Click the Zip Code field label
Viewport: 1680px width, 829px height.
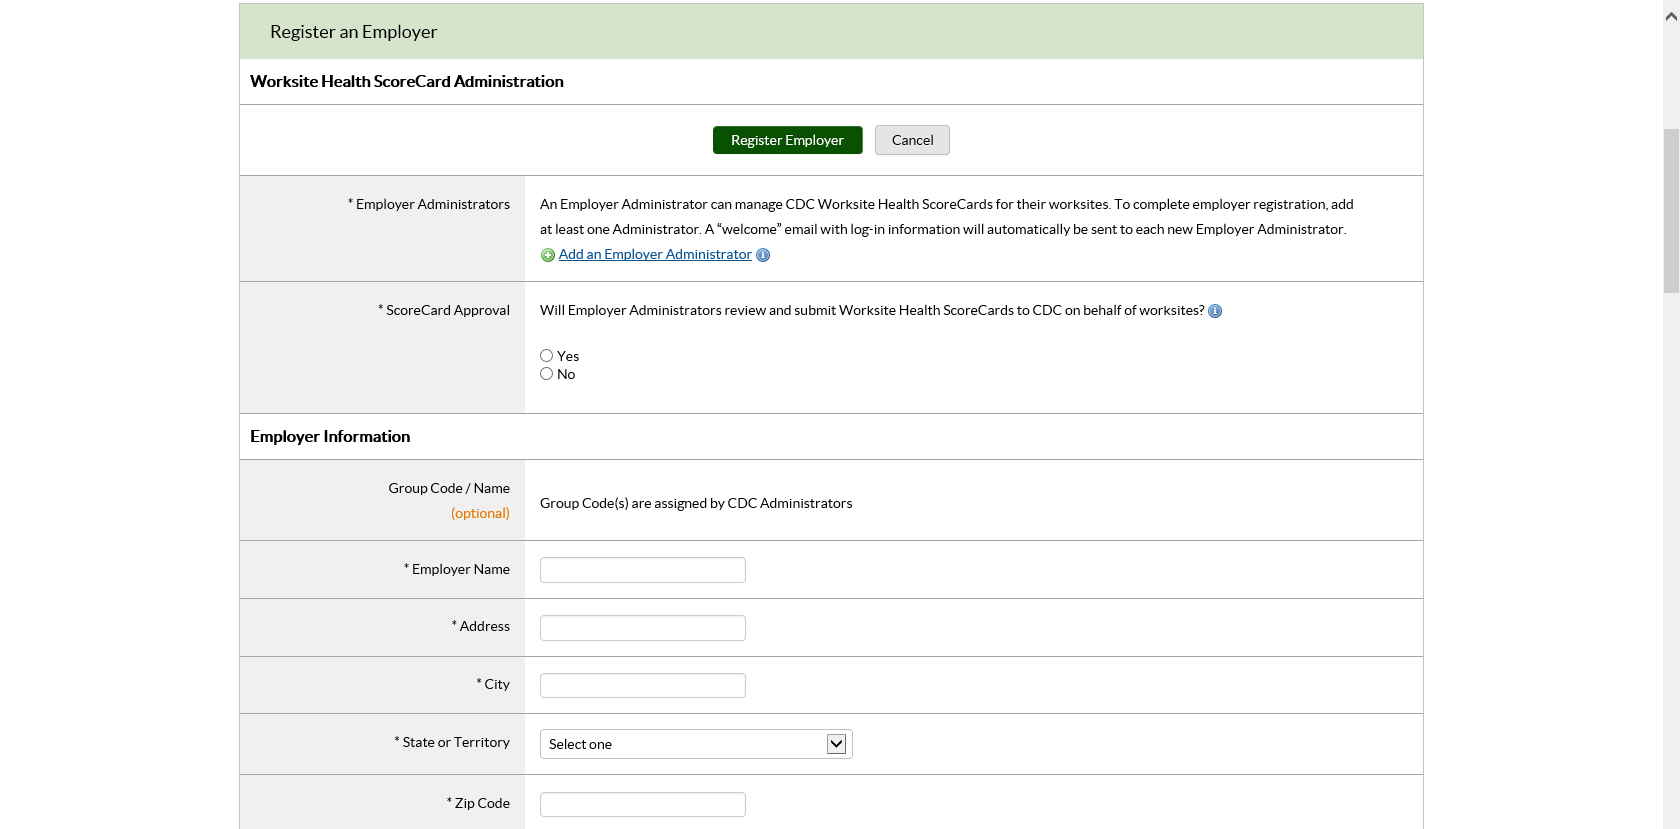481,803
